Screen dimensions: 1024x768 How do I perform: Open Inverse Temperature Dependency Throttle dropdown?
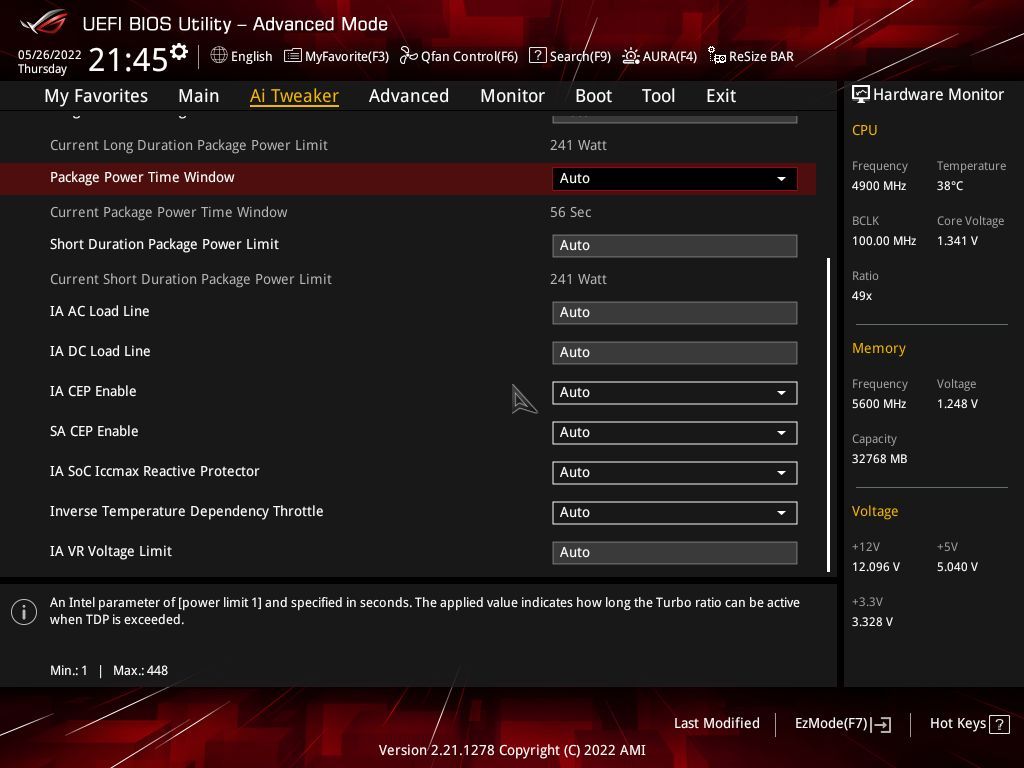click(675, 513)
